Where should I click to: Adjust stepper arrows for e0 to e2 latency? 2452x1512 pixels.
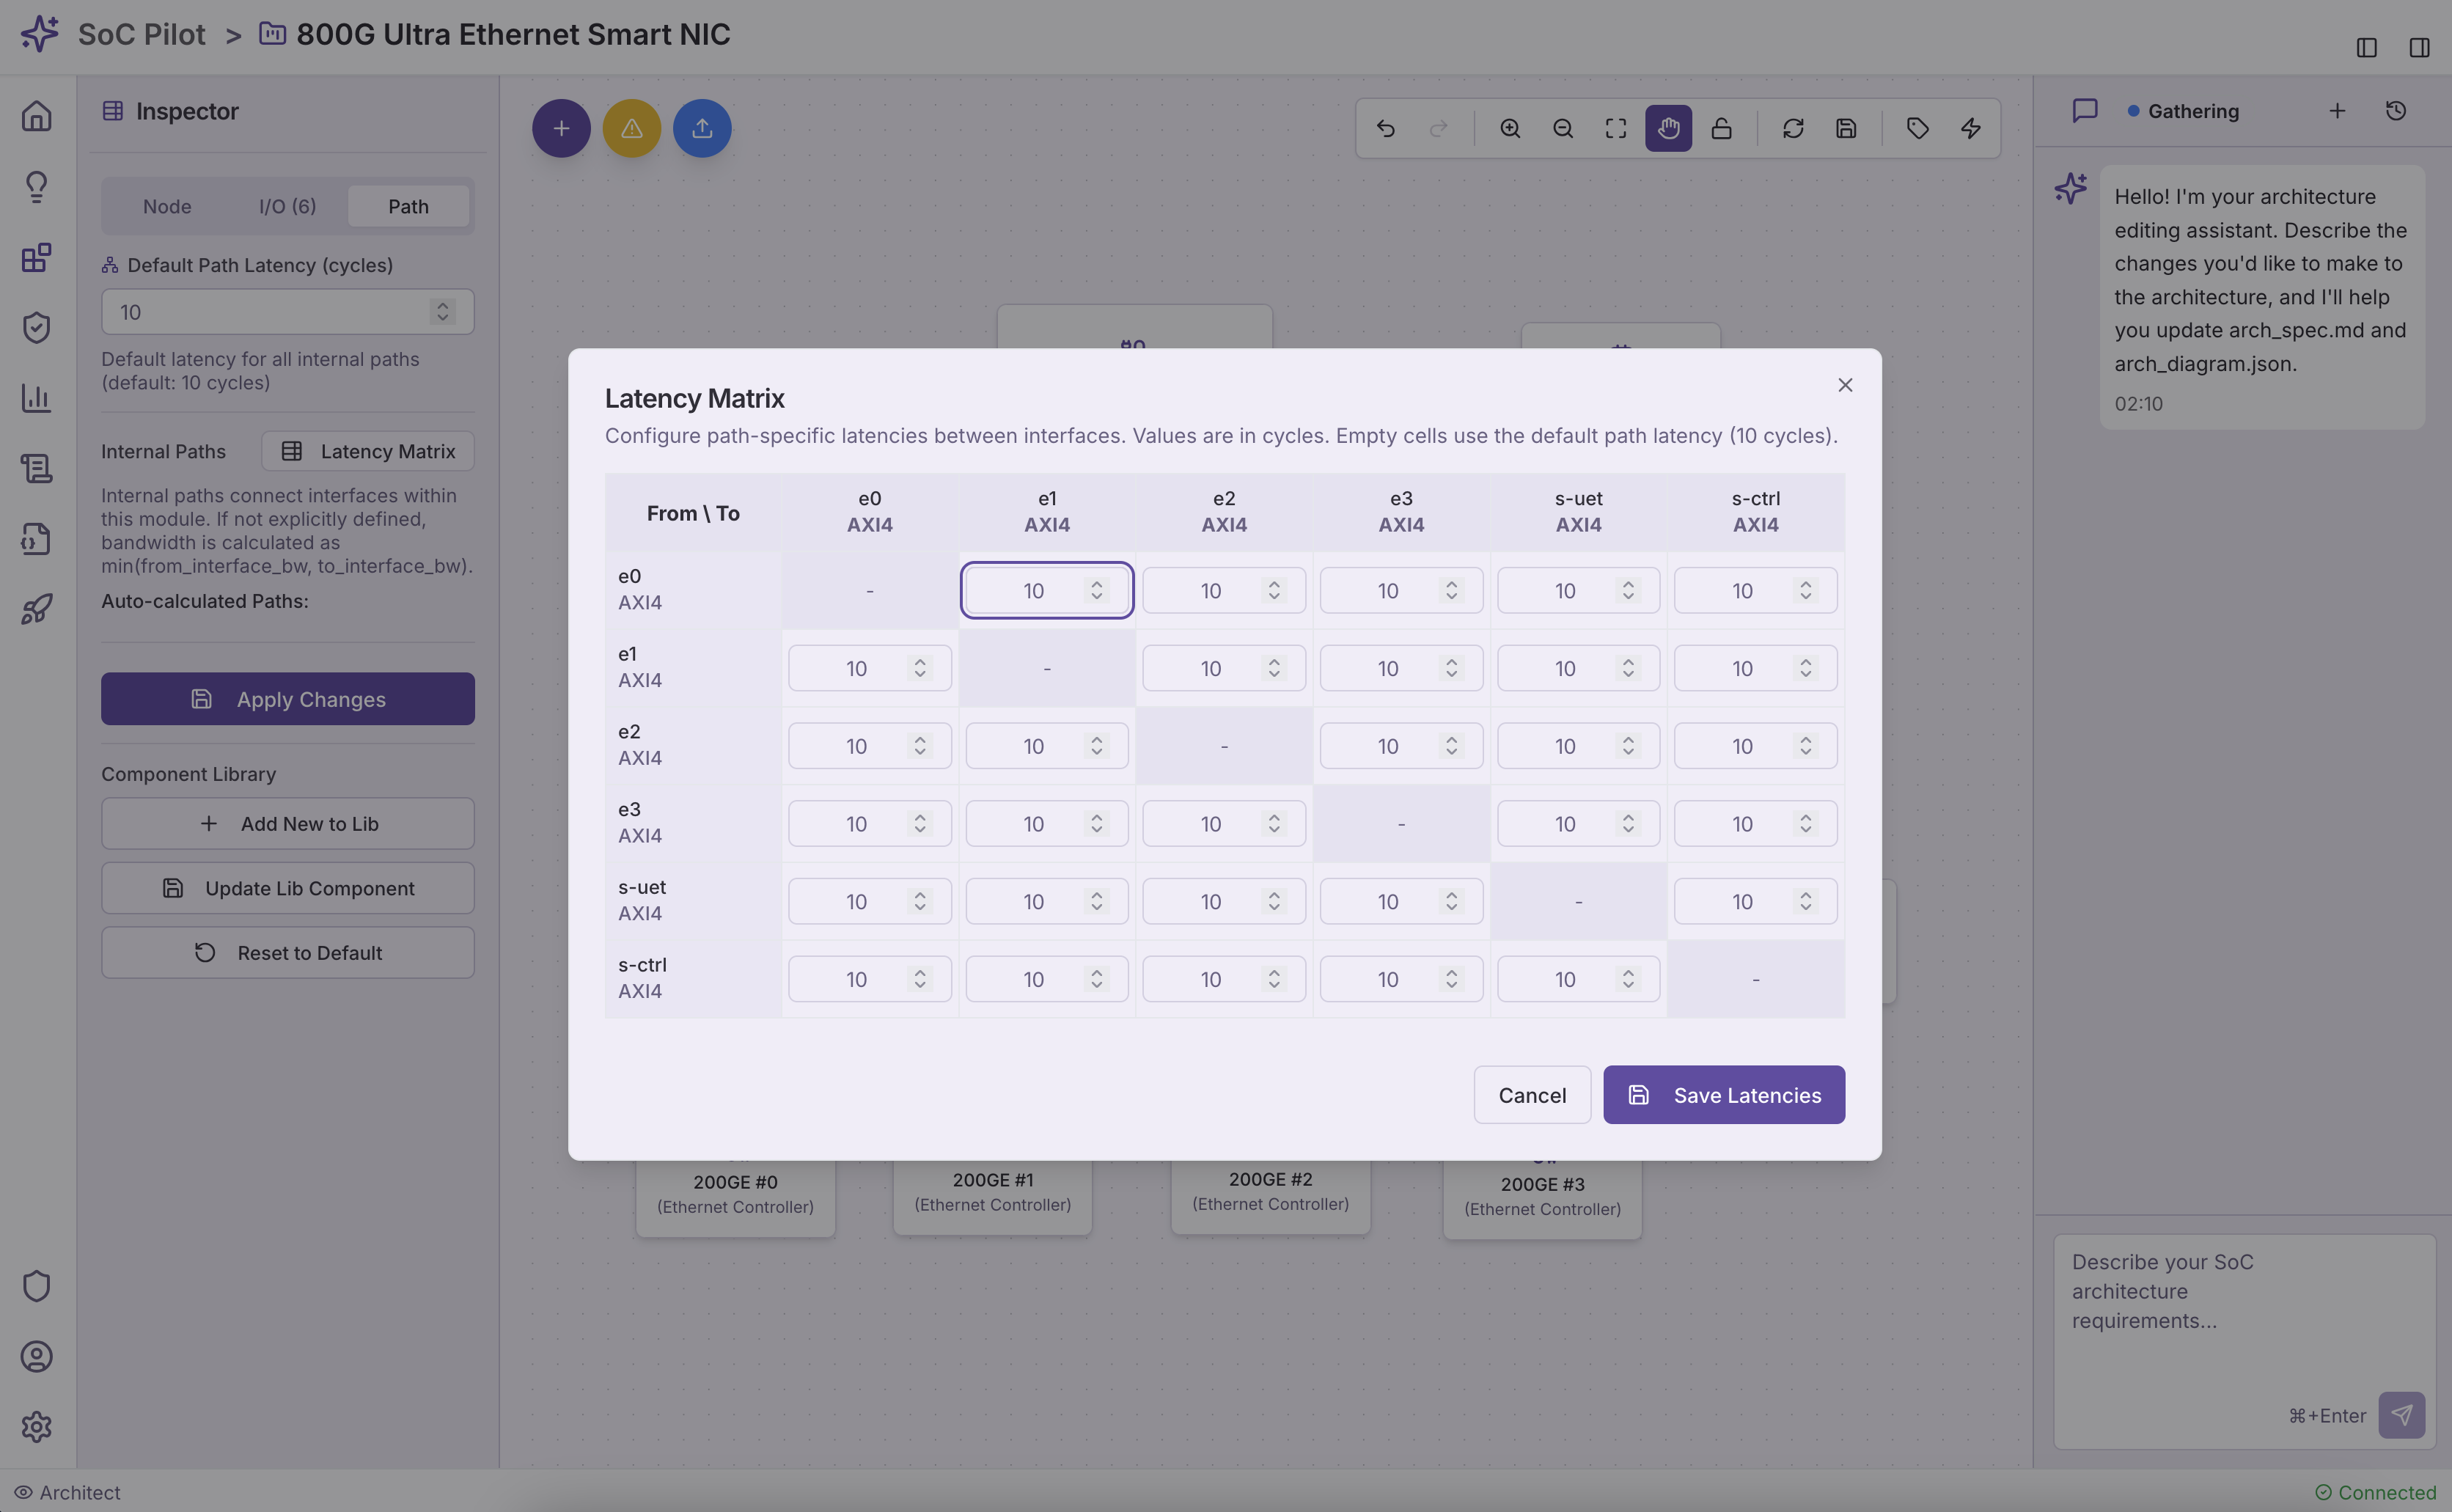tap(1274, 590)
